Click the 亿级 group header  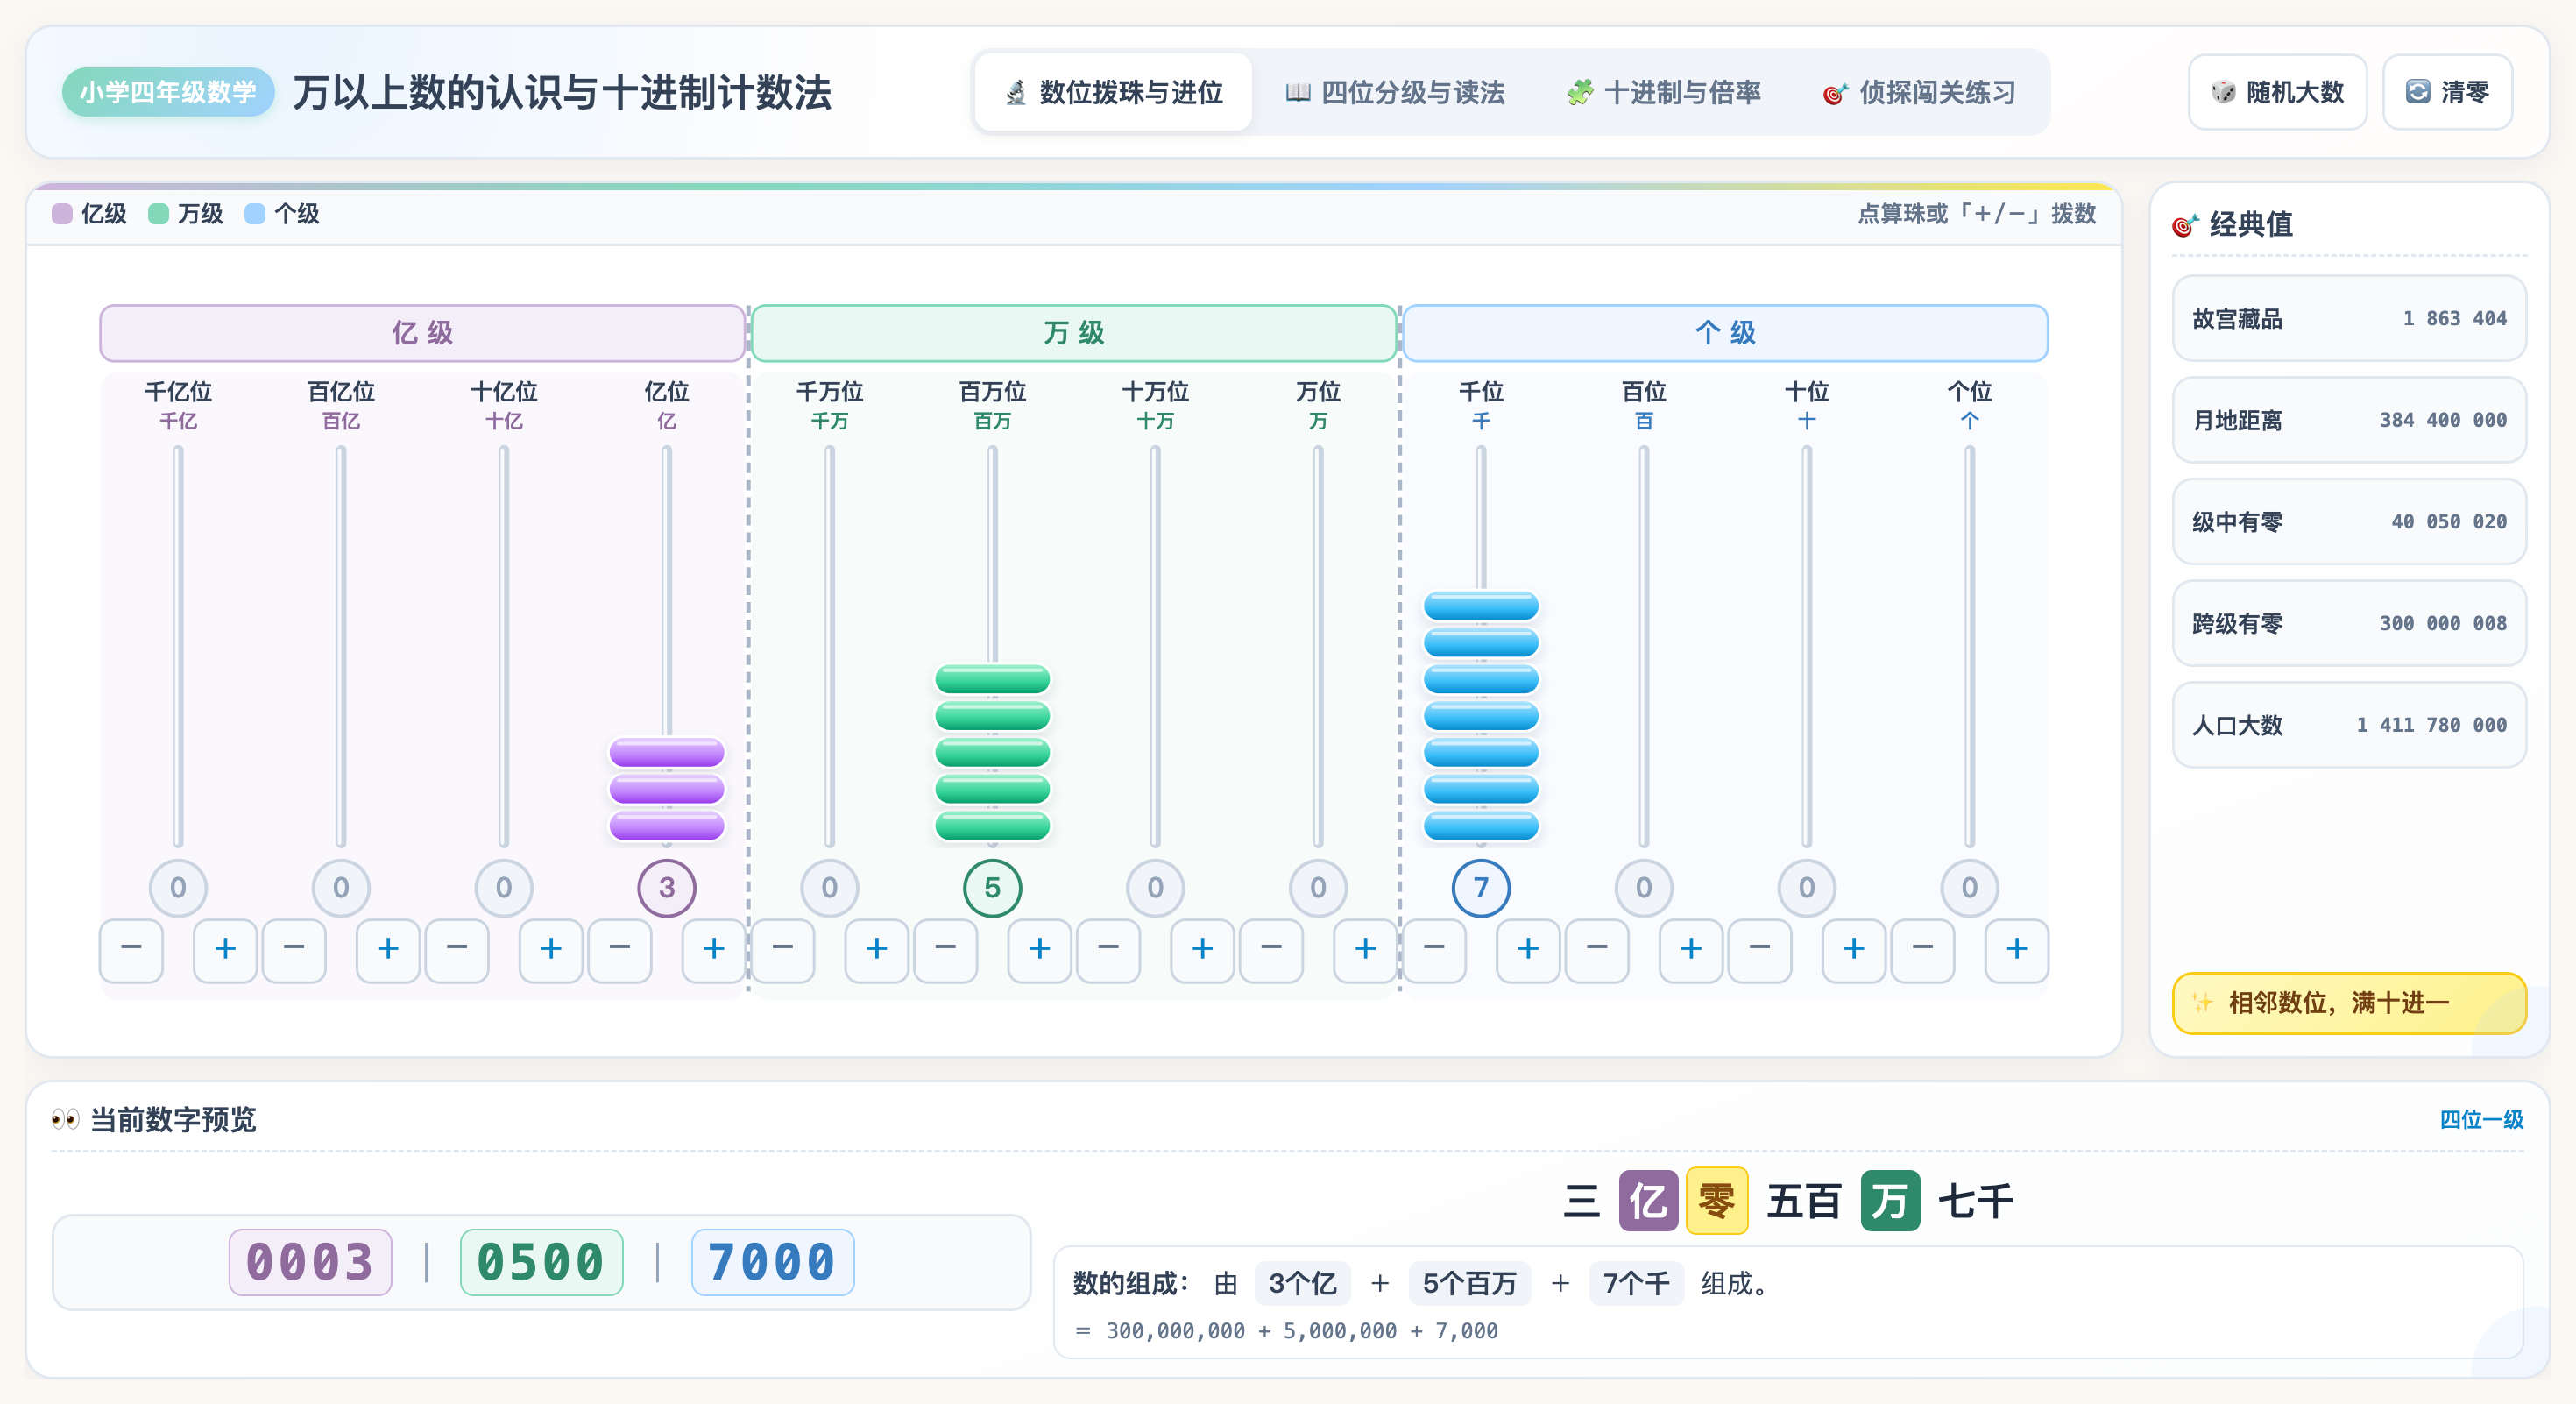pyautogui.click(x=423, y=333)
